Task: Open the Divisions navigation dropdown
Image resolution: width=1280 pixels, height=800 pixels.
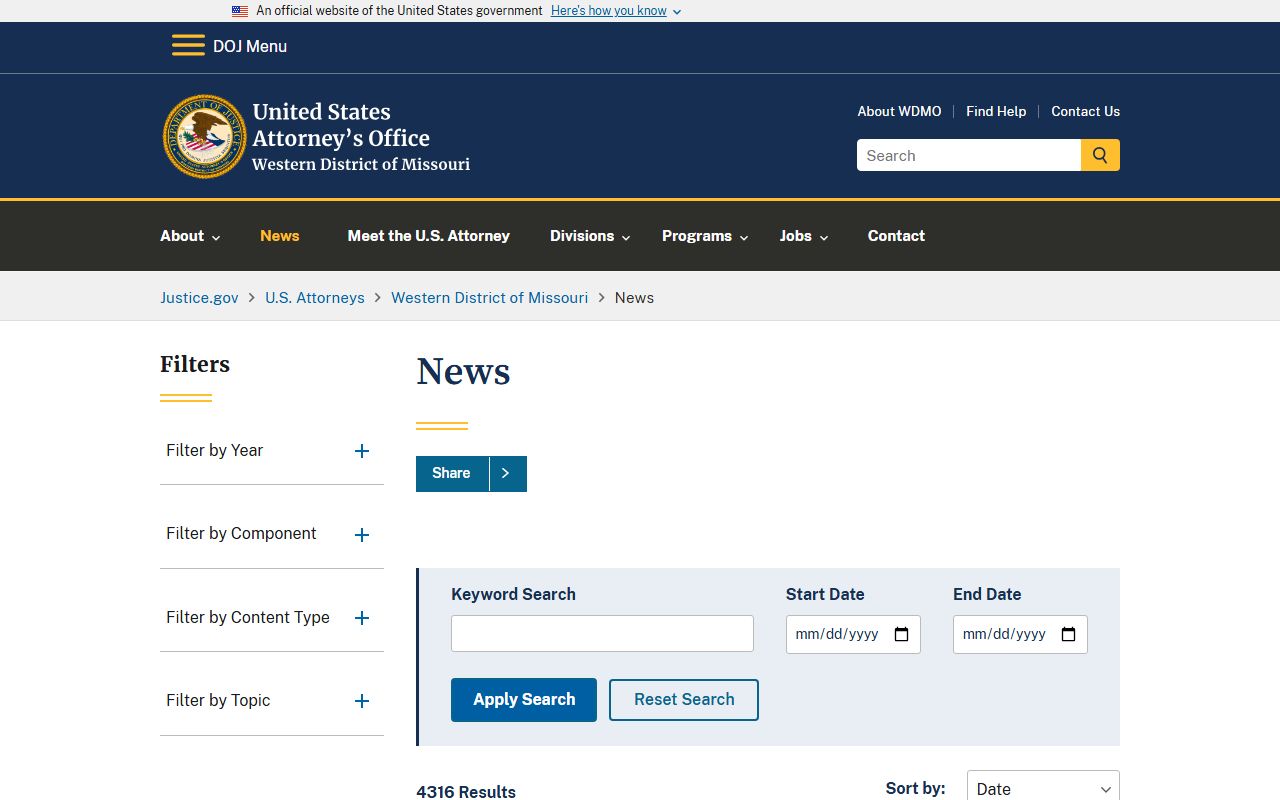Action: pyautogui.click(x=590, y=236)
